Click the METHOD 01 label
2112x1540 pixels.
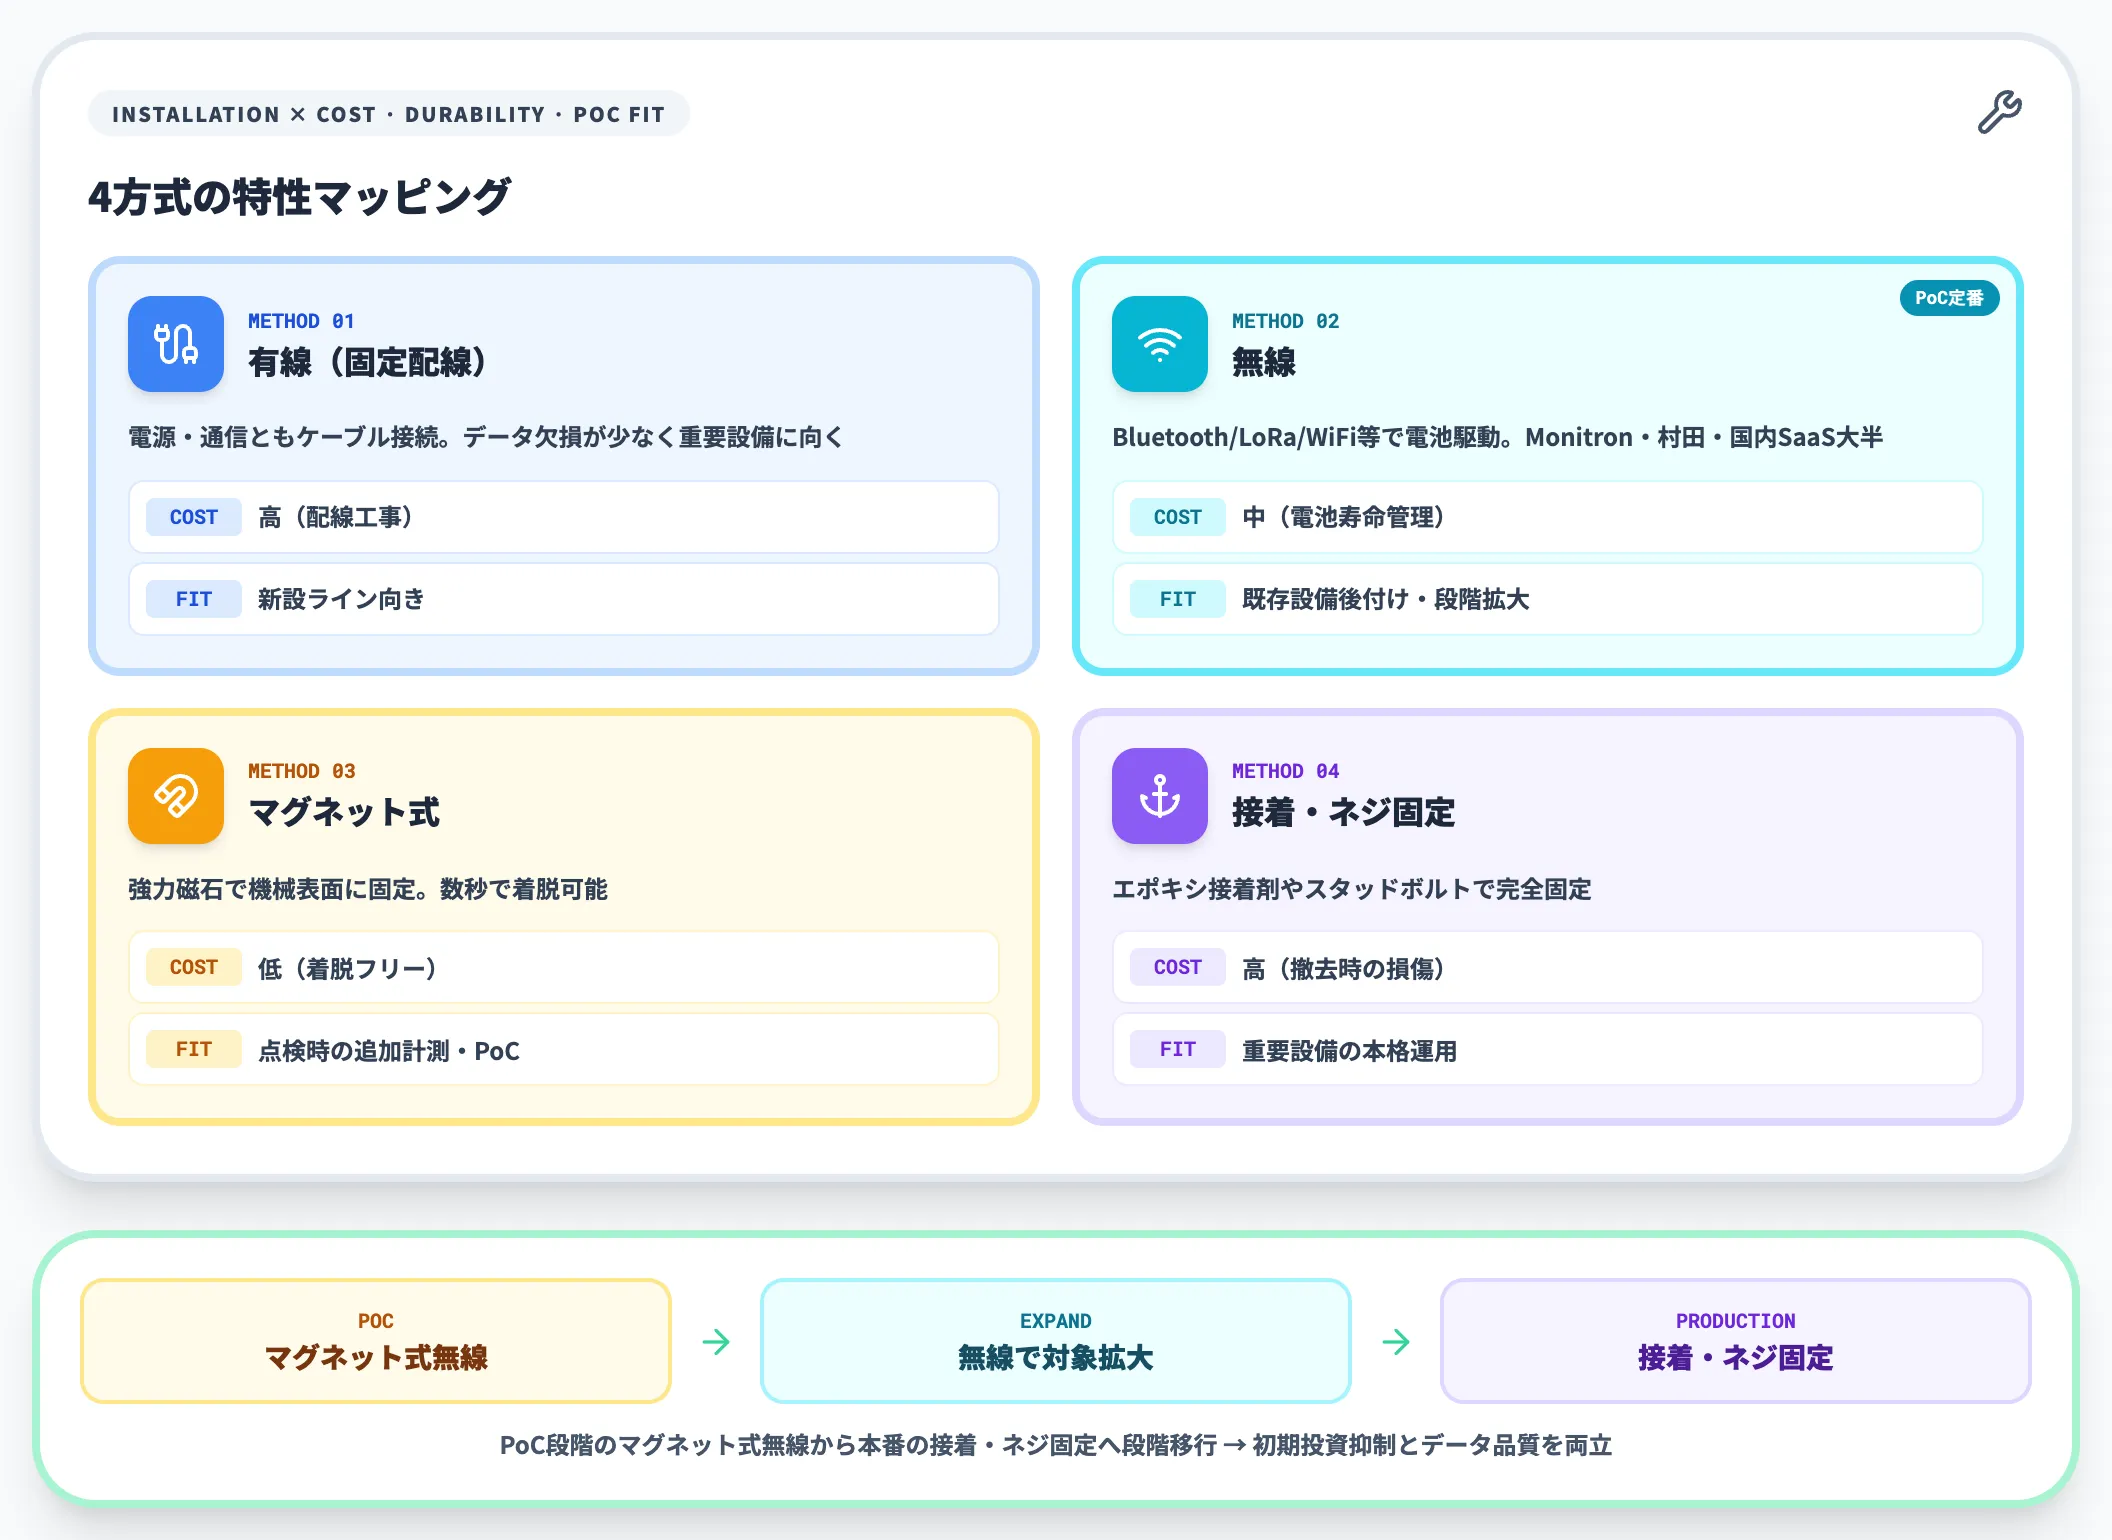301,321
